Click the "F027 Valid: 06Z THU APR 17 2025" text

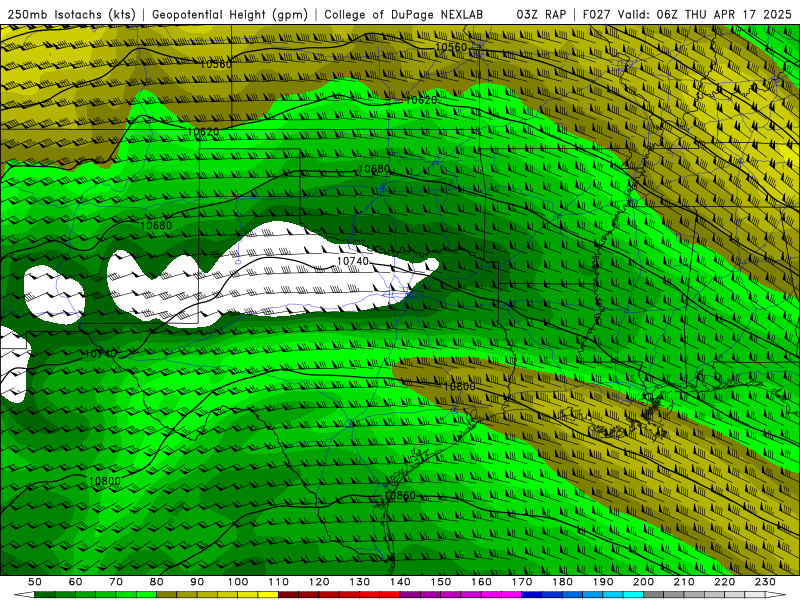687,14
